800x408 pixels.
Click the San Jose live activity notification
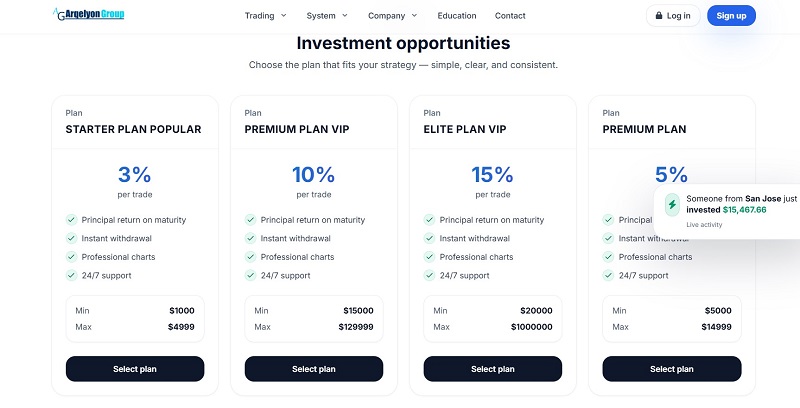click(727, 211)
